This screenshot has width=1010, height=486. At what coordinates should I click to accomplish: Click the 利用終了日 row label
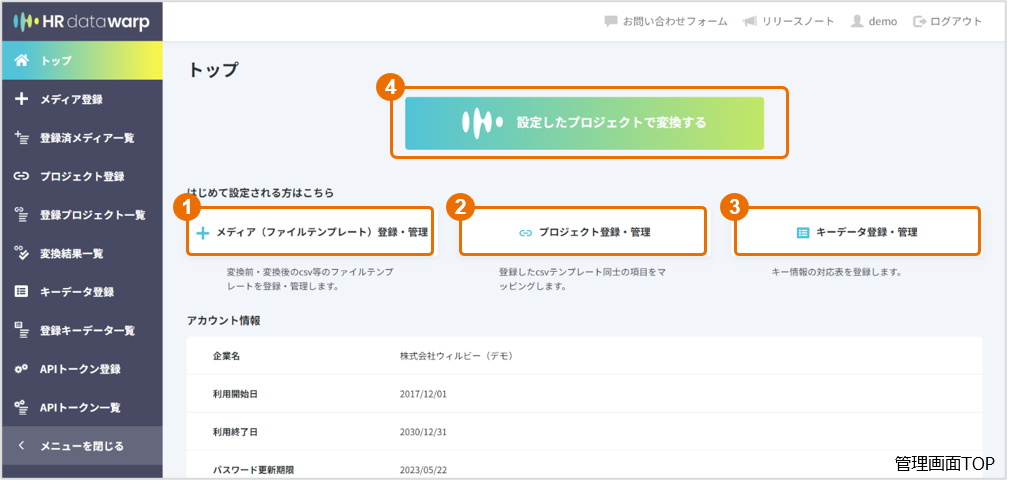click(x=235, y=432)
